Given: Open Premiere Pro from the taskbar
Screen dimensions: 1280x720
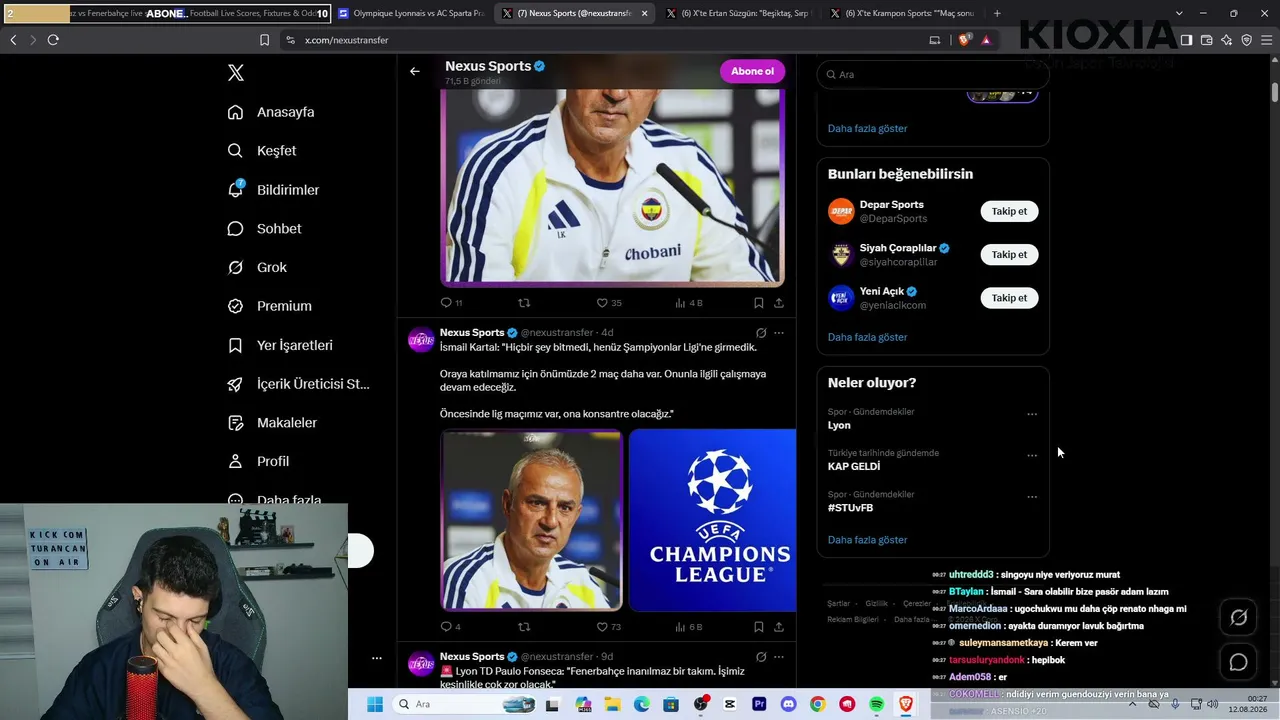Looking at the screenshot, I should click(759, 704).
